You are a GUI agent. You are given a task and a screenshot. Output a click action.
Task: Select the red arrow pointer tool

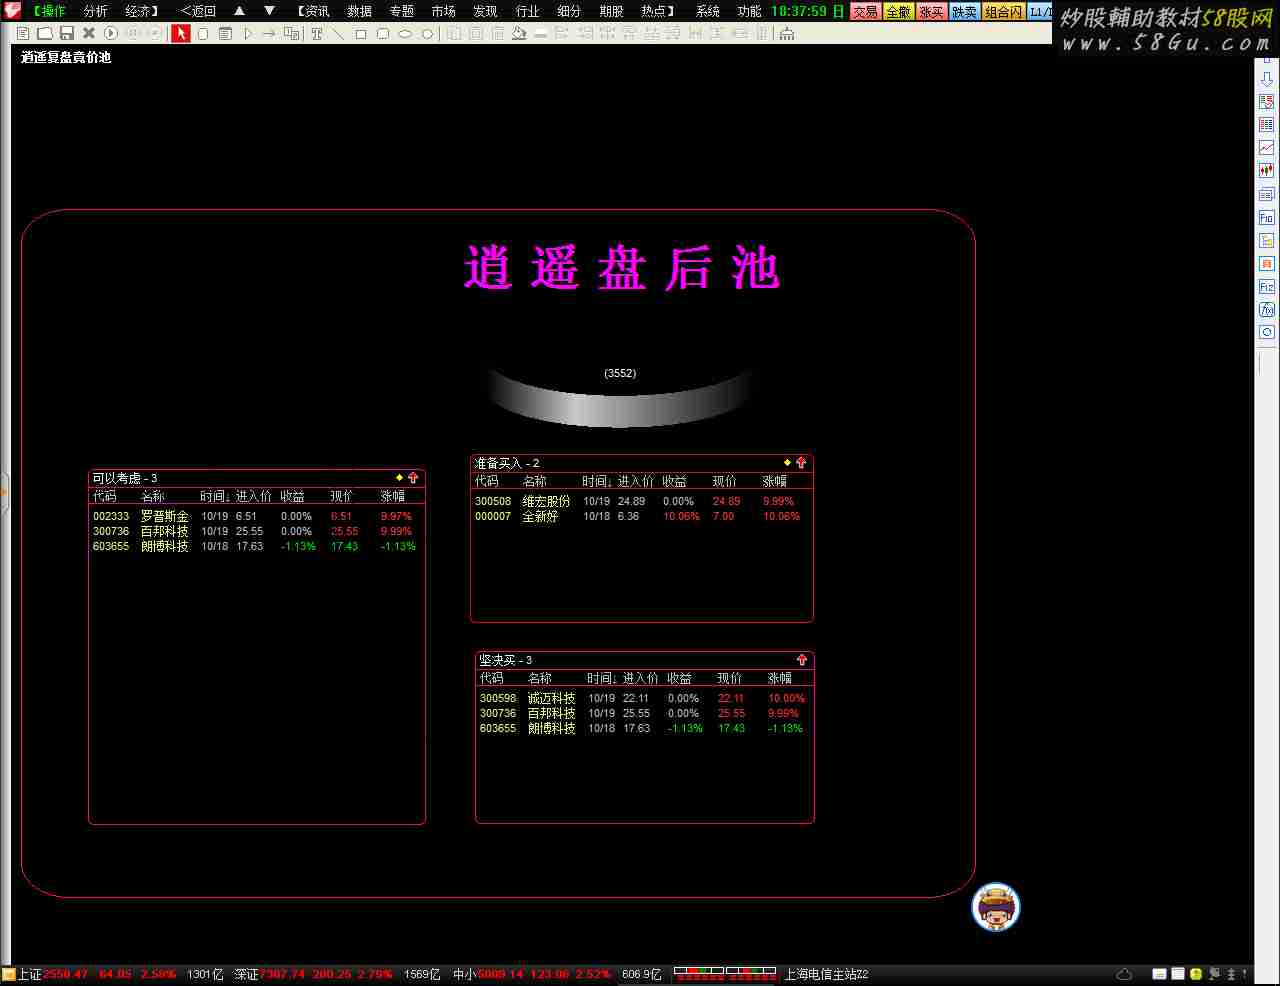click(180, 33)
